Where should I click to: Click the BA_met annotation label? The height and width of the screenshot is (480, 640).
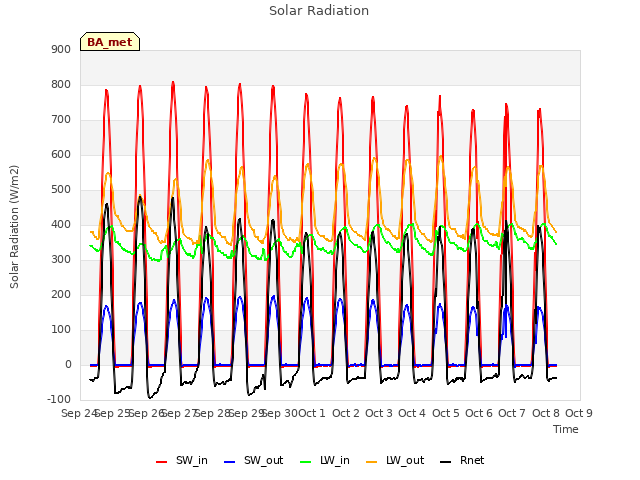110,42
